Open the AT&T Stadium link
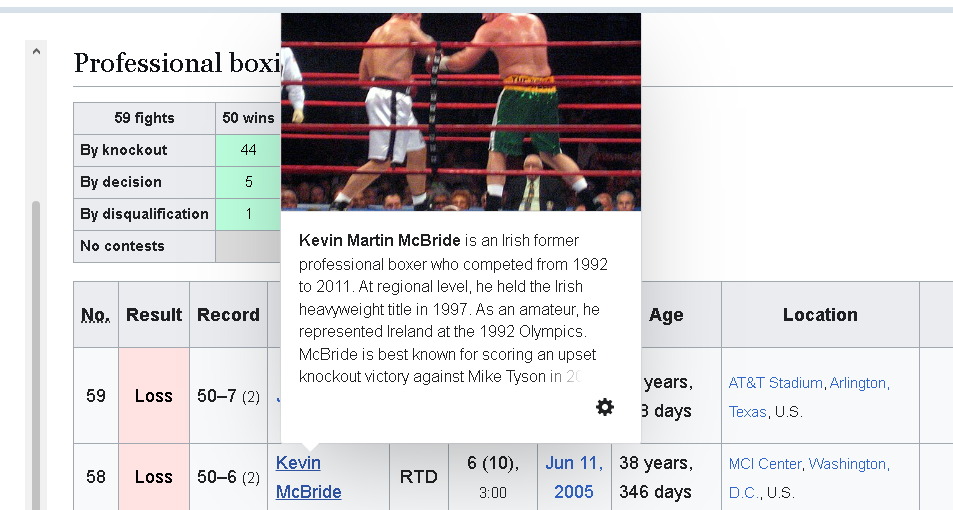The width and height of the screenshot is (953, 510). tap(775, 383)
